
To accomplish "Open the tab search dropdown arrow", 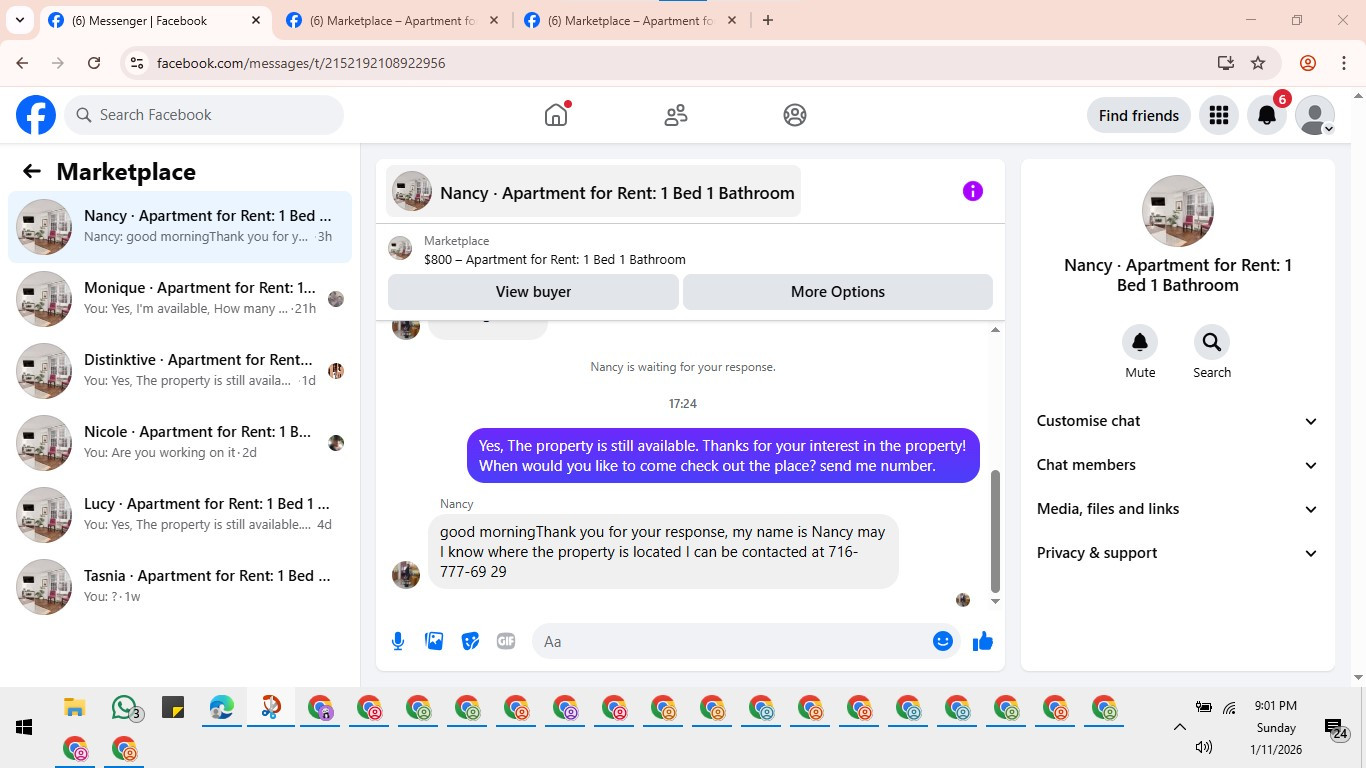I will click(19, 20).
